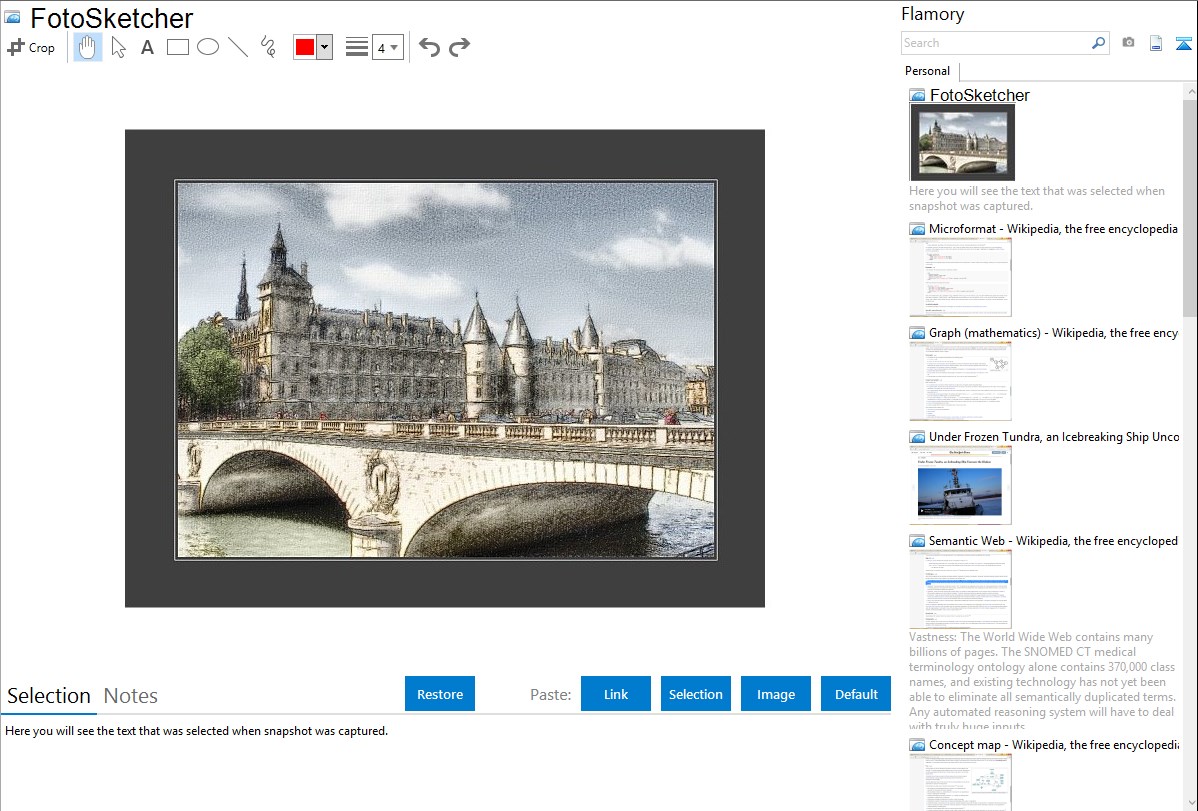
Task: Undo the last edit
Action: coord(429,47)
